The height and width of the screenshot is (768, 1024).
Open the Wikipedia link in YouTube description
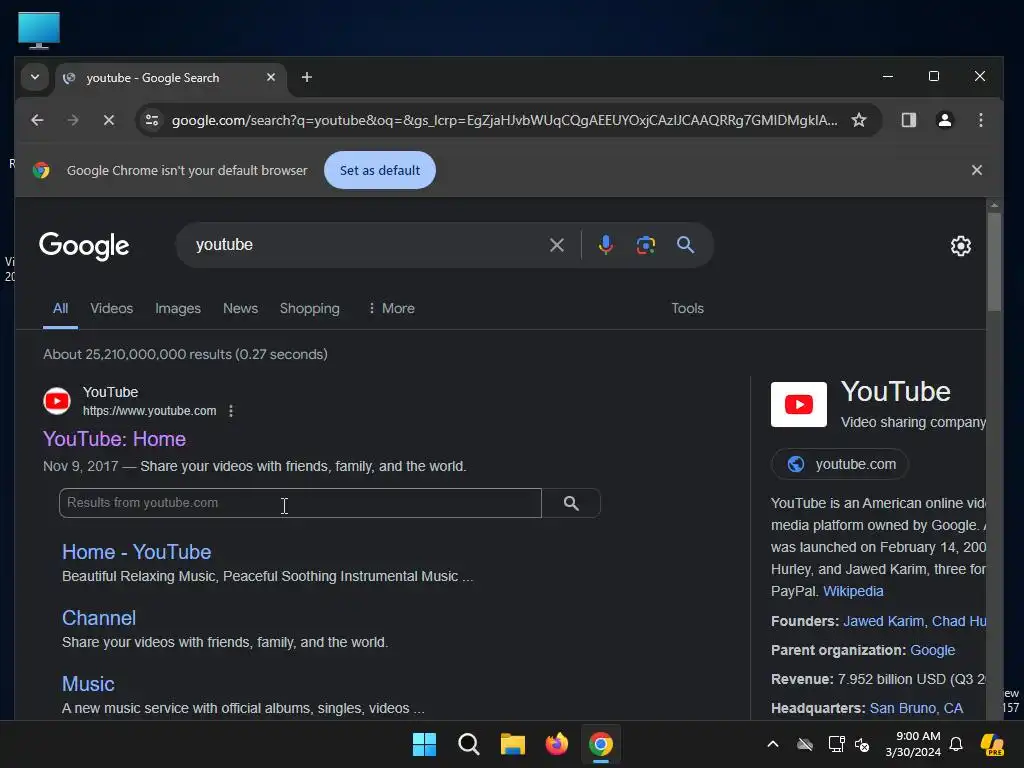[x=853, y=591]
